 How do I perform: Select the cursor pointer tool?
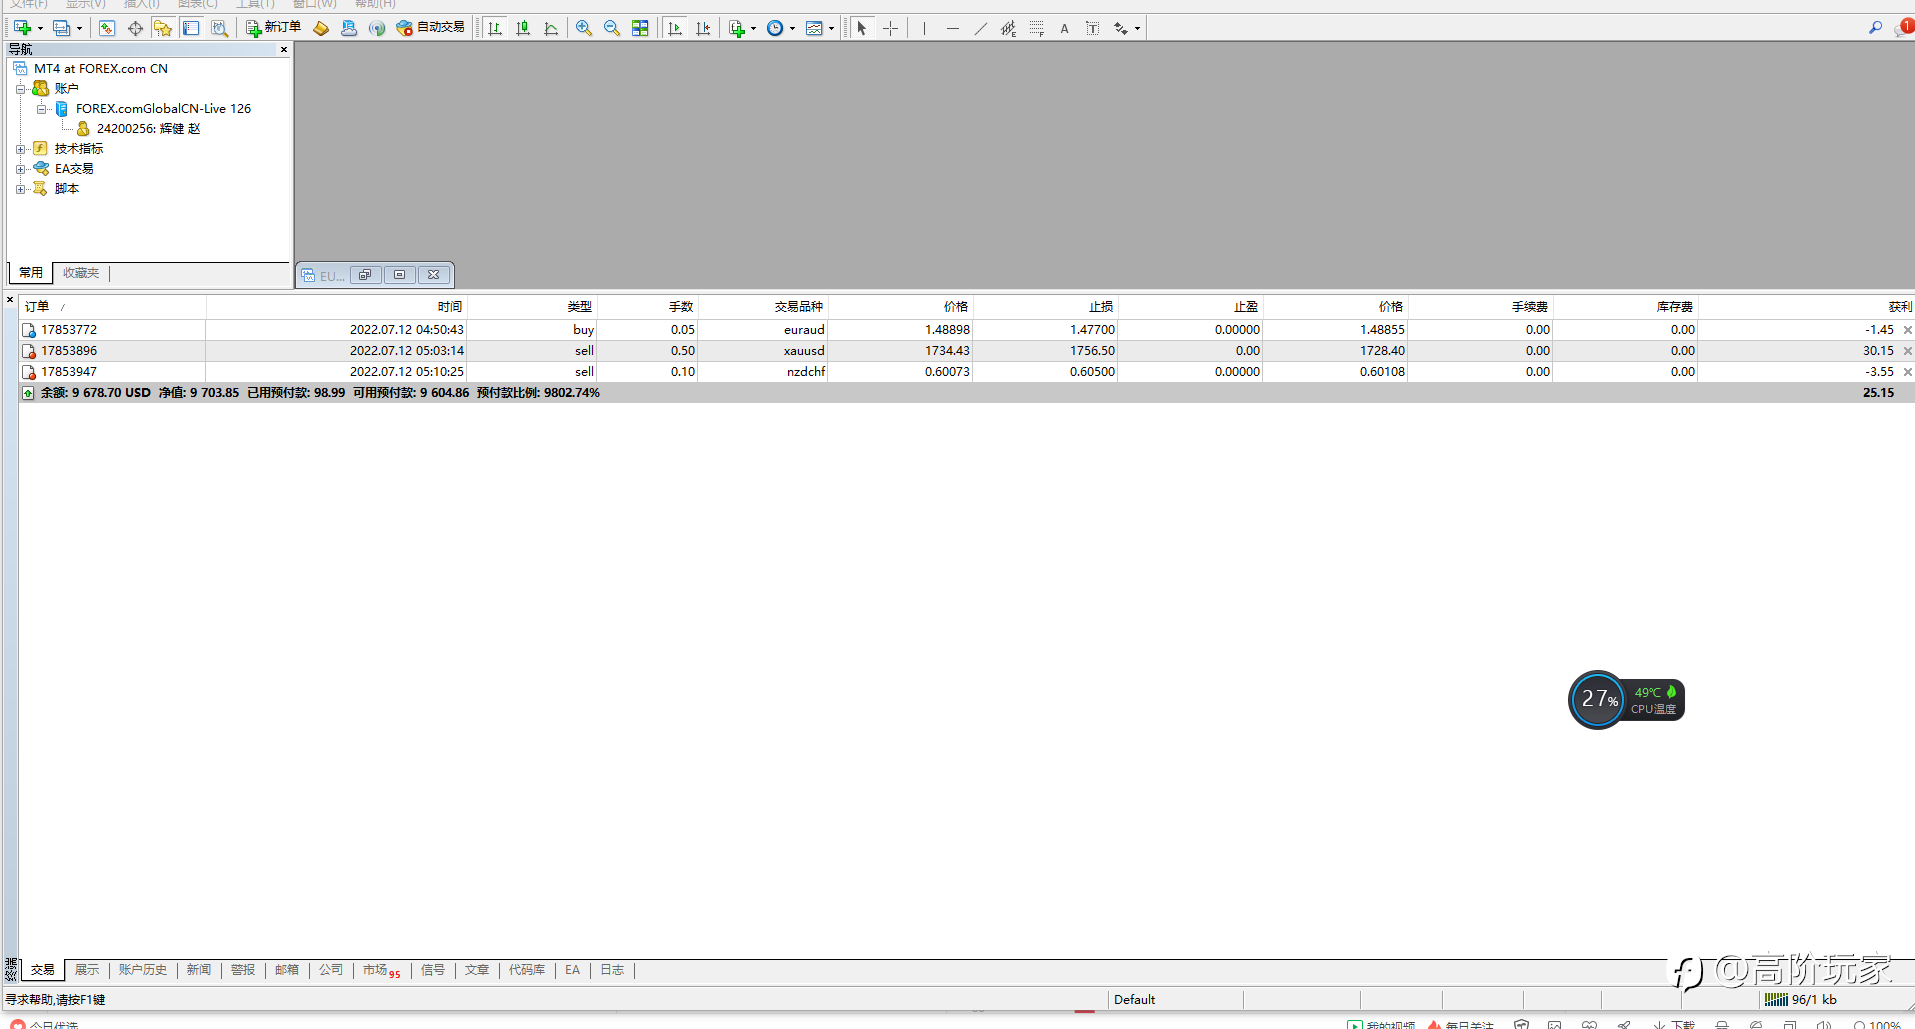click(x=862, y=28)
